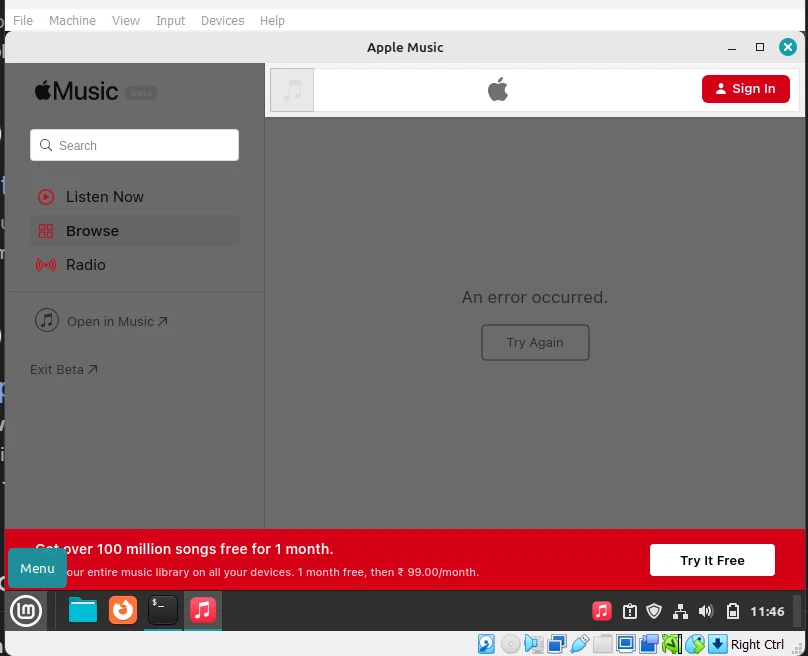Open the Linux Mint Menu launcher
This screenshot has height=656, width=808.
point(26,611)
